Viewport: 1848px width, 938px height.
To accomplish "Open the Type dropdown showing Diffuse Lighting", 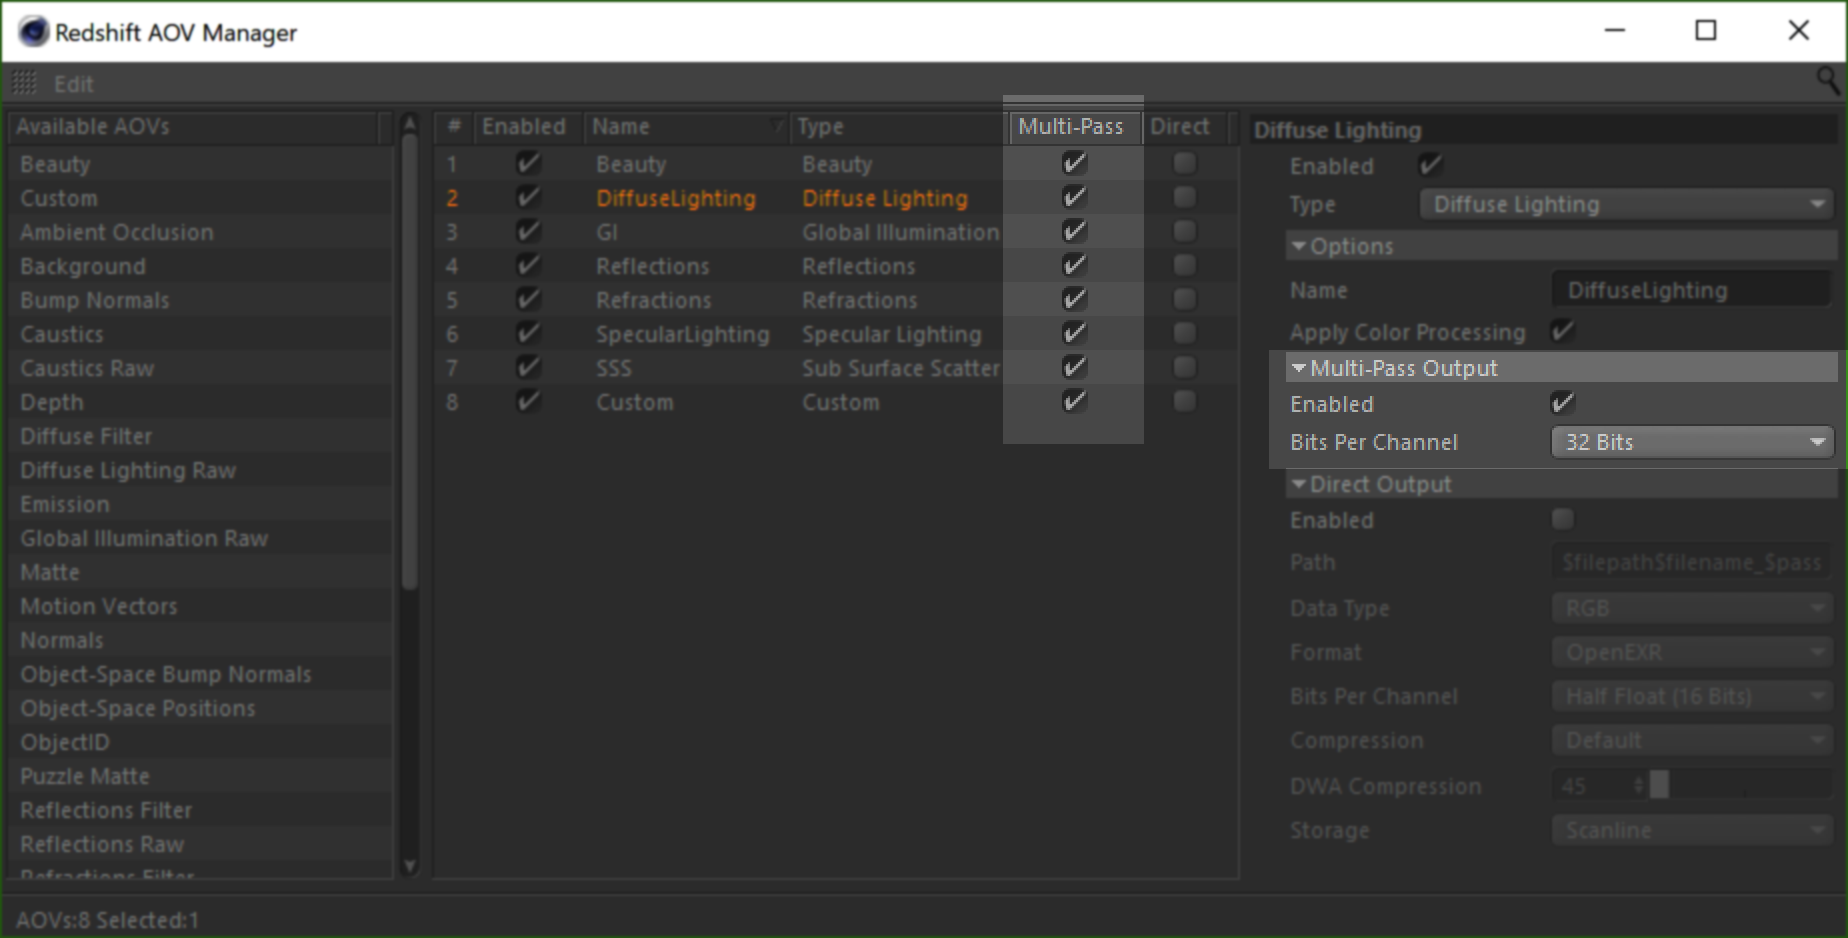I will (1626, 204).
